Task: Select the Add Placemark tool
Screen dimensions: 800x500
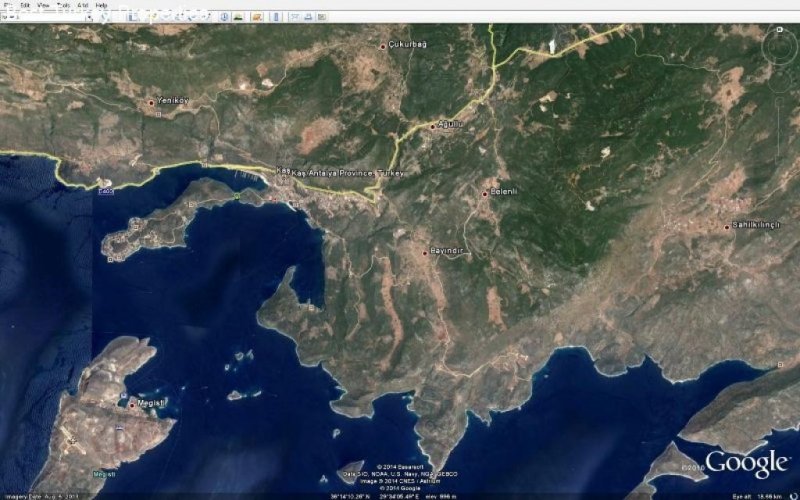Action: pos(151,17)
